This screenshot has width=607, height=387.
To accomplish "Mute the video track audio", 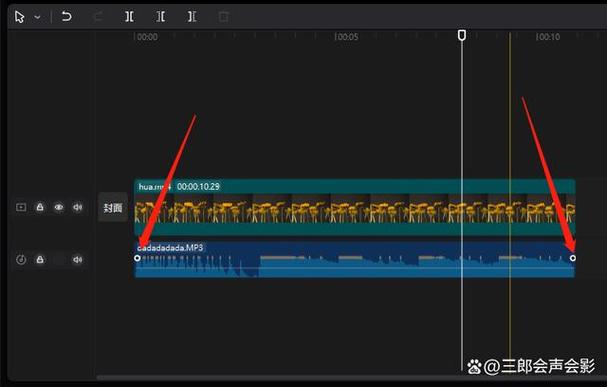I will tap(77, 207).
